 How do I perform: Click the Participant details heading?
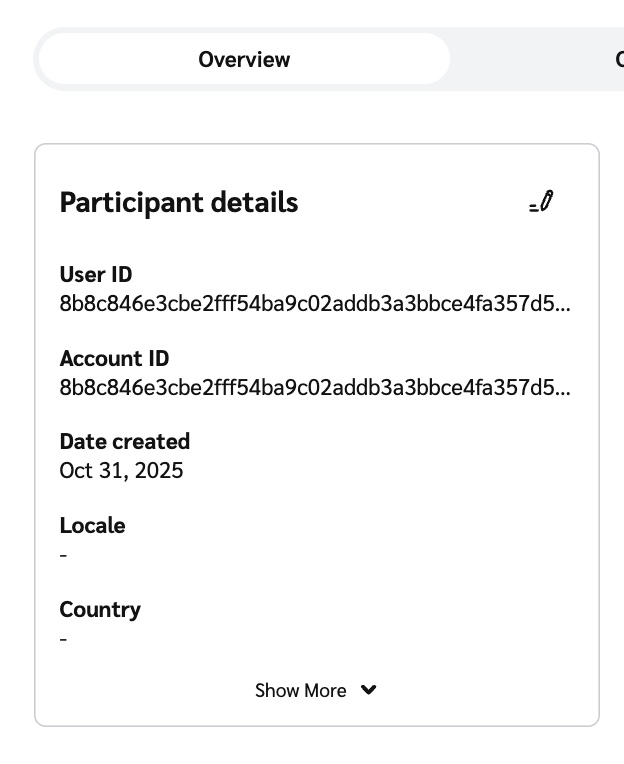tap(179, 202)
